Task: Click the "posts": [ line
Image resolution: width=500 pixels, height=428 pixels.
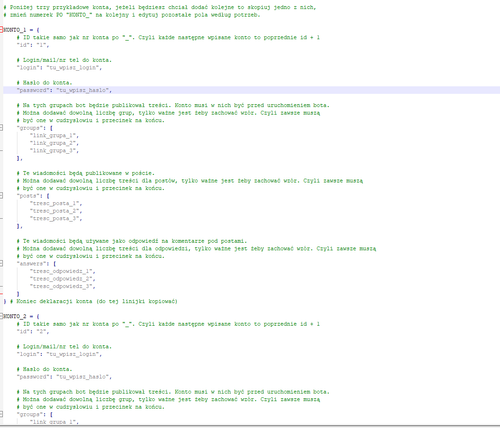Action: click(x=33, y=196)
